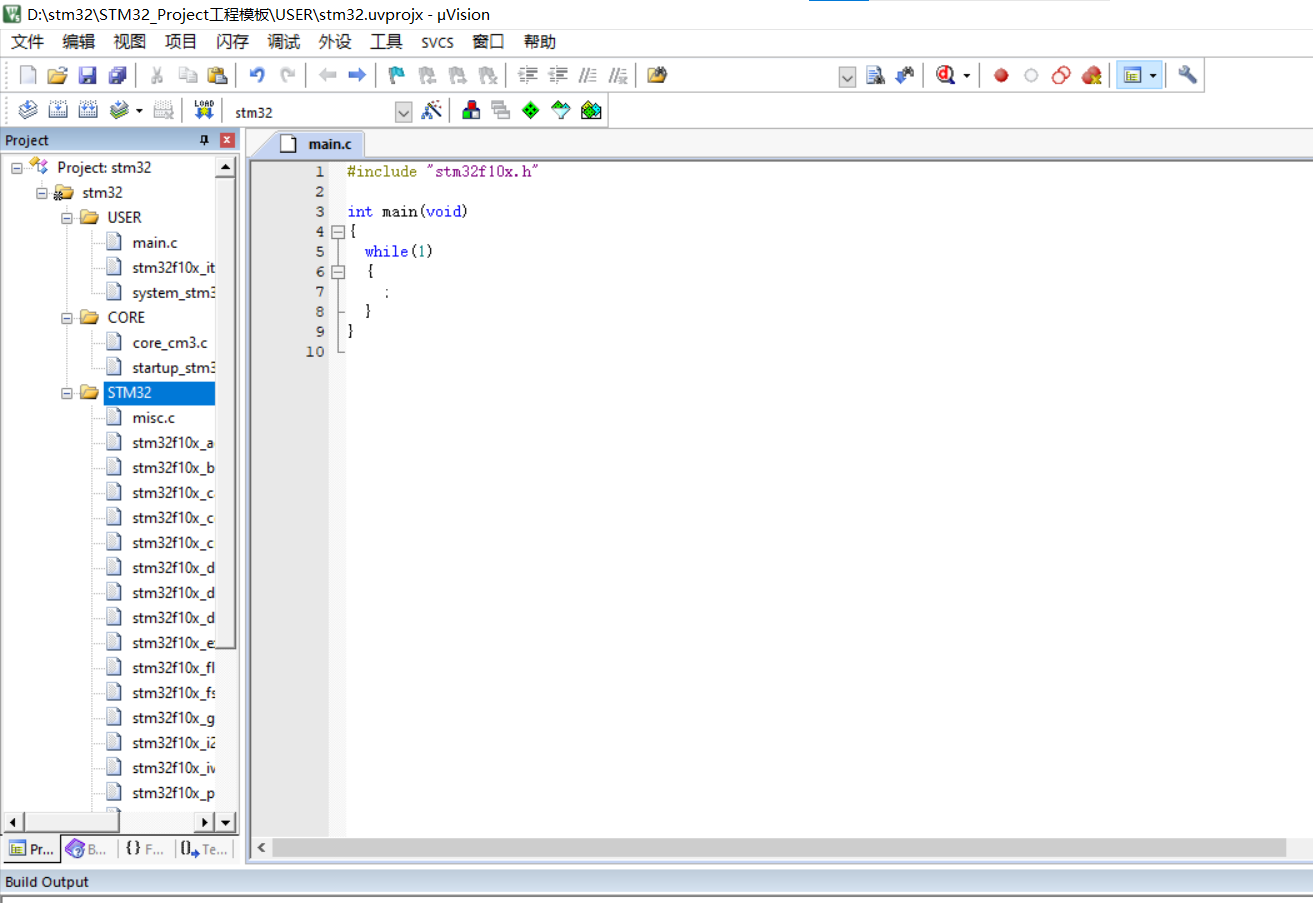1313x903 pixels.
Task: Save the current file with the floppy icon
Action: 88,75
